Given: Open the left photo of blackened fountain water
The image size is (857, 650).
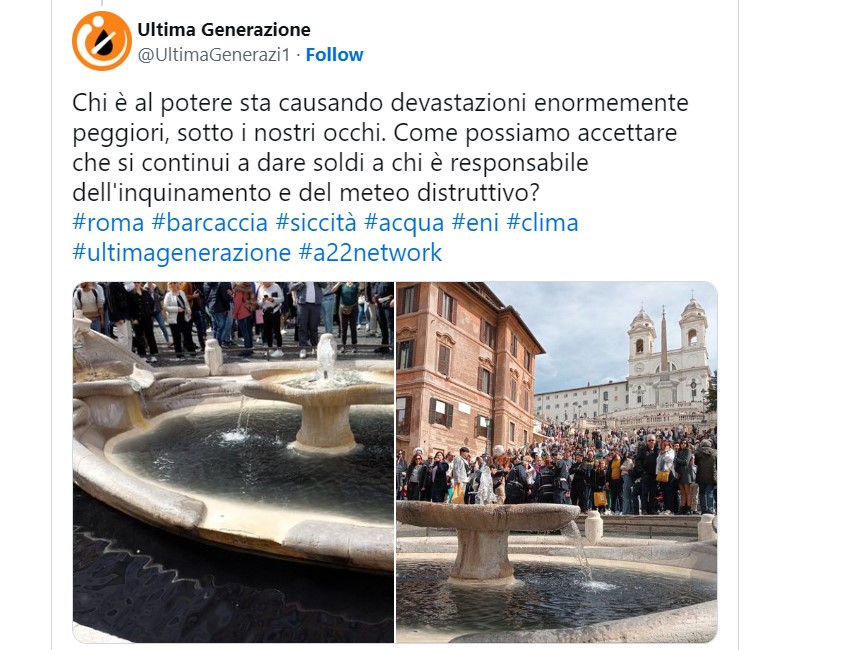Looking at the screenshot, I should 233,462.
